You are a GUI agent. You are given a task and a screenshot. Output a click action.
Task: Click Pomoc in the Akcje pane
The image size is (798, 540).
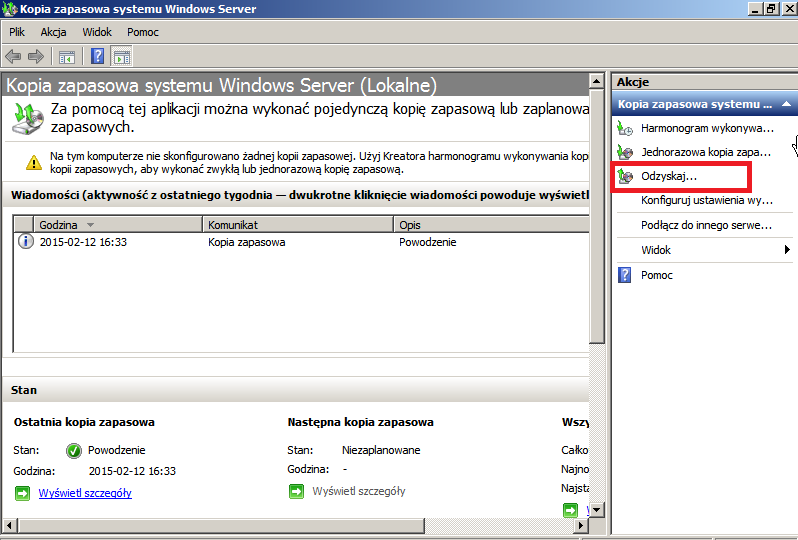(x=657, y=275)
